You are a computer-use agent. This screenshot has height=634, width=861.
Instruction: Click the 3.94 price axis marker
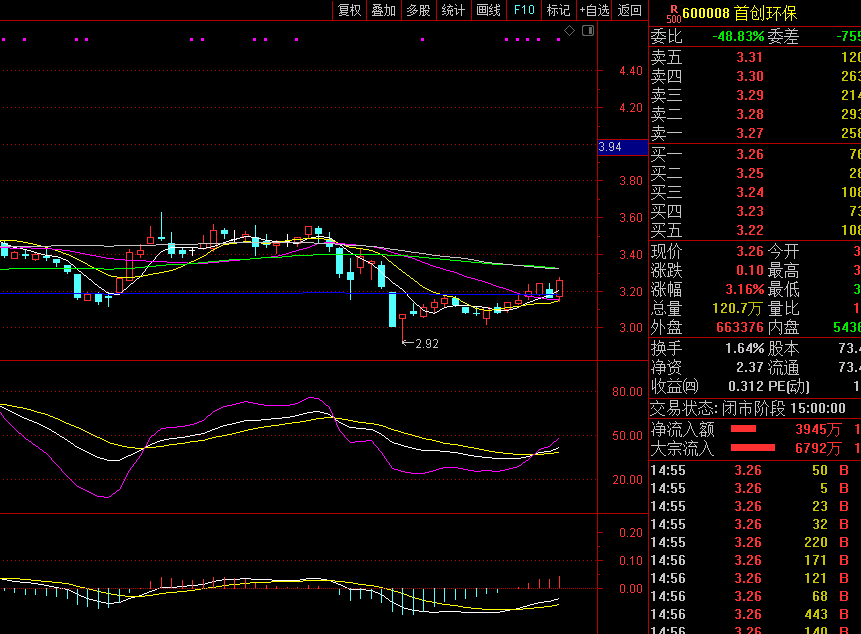click(x=623, y=147)
